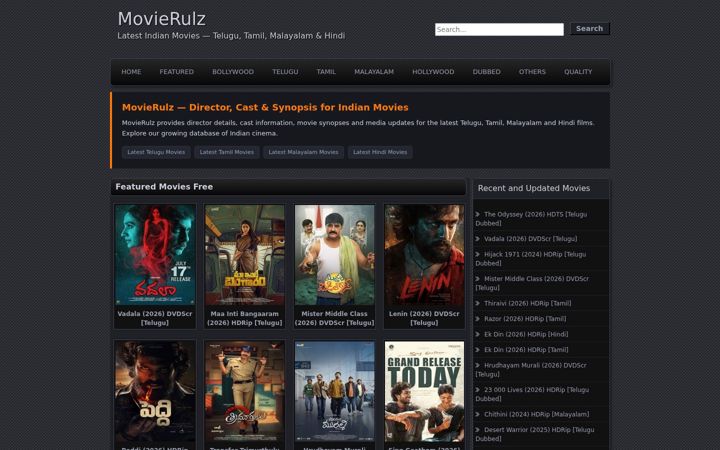
Task: Open the FEATURED menu item
Action: (x=176, y=72)
